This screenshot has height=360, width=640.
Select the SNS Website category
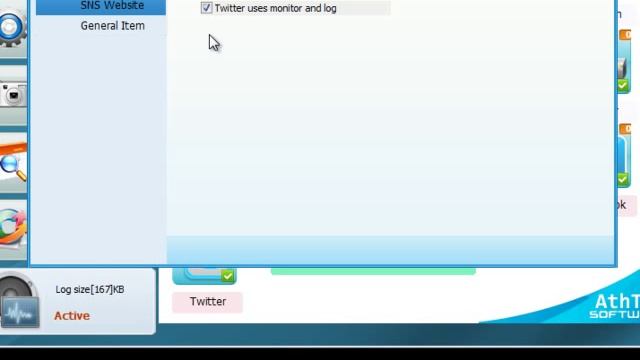[x=101, y=7]
